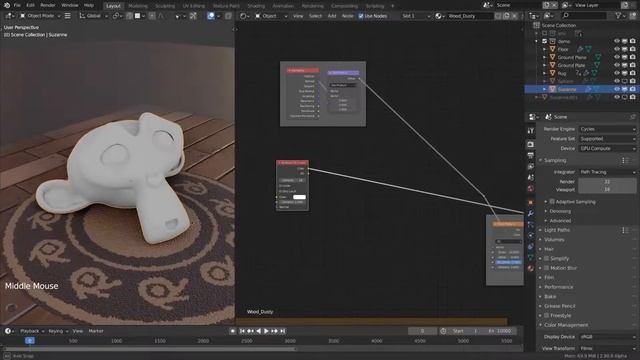Hide the Floor object with its eye icon
The image size is (640, 360).
click(617, 49)
